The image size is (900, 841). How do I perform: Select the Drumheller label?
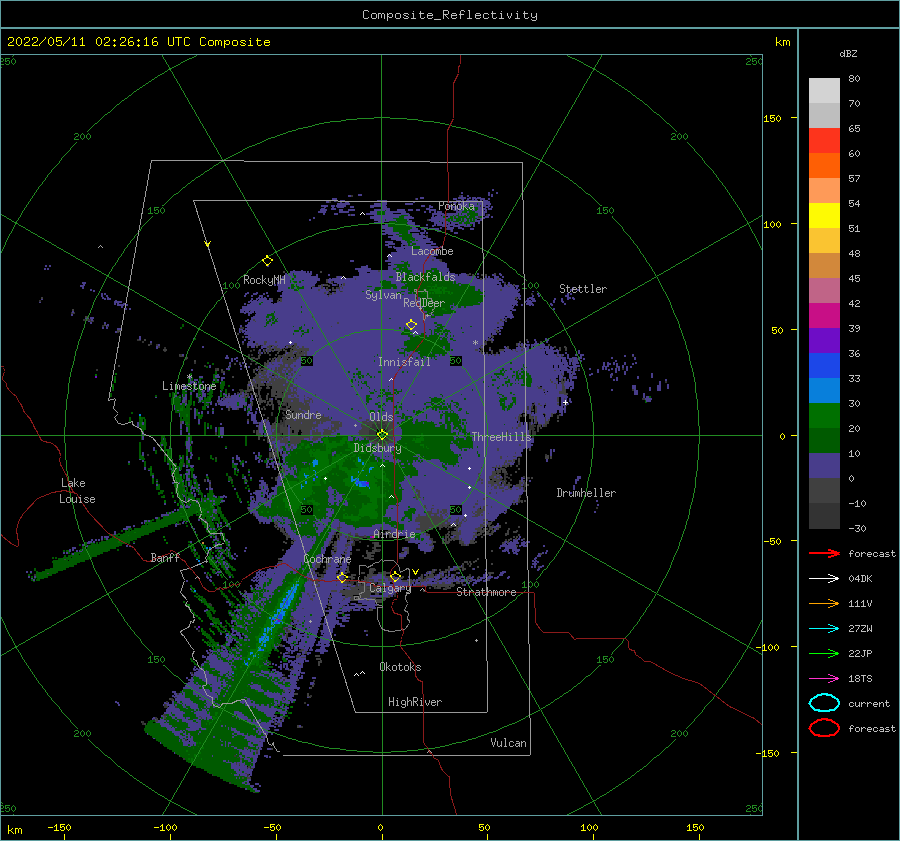[586, 493]
